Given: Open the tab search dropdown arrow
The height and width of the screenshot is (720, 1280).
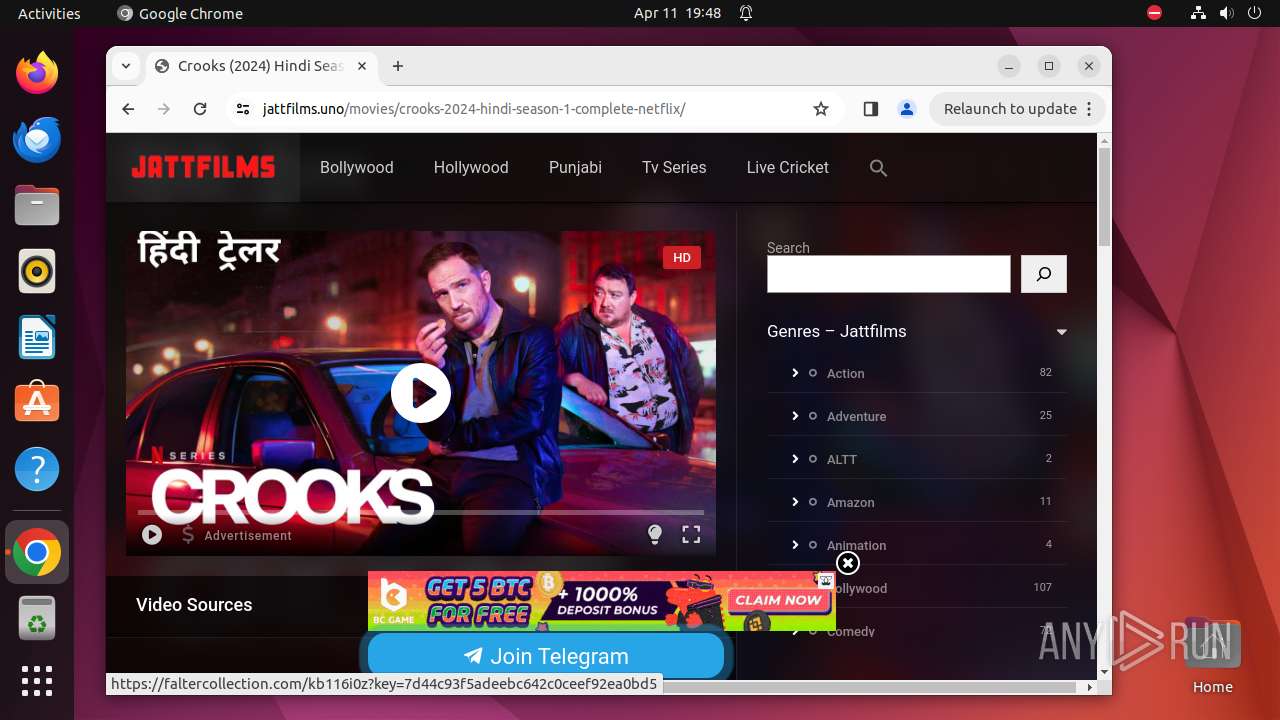Looking at the screenshot, I should 126,66.
